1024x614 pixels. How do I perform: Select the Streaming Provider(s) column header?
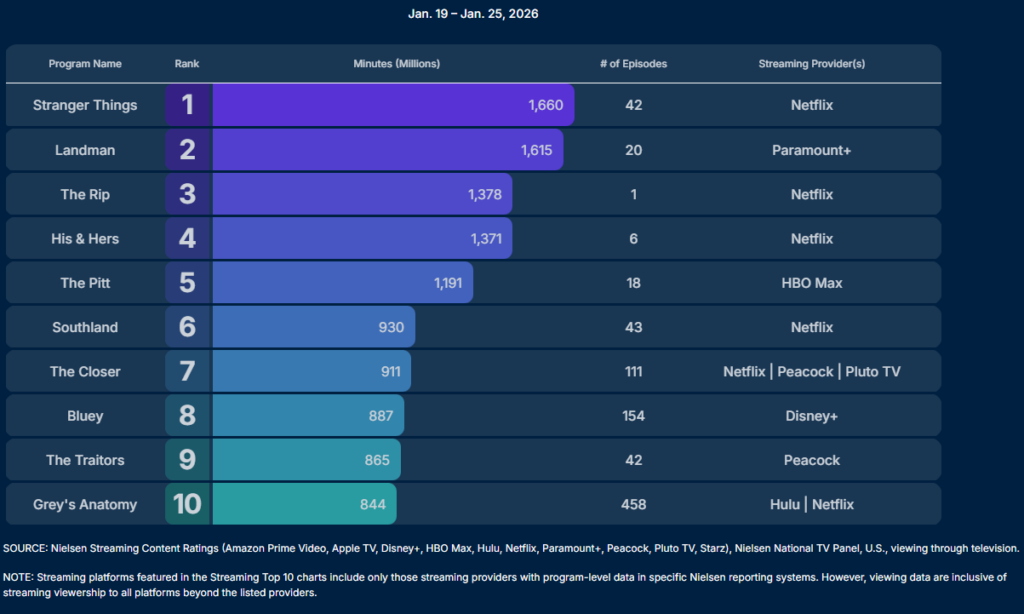tap(811, 64)
